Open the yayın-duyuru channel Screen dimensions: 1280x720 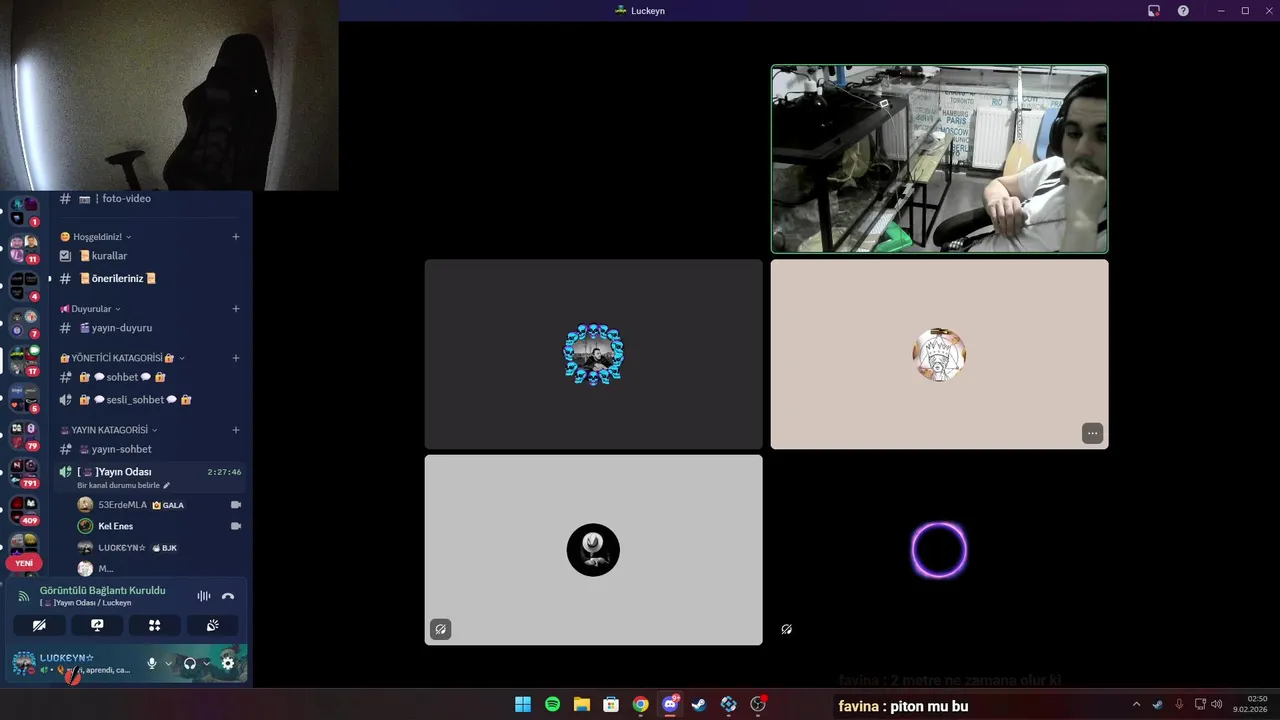(x=149, y=328)
